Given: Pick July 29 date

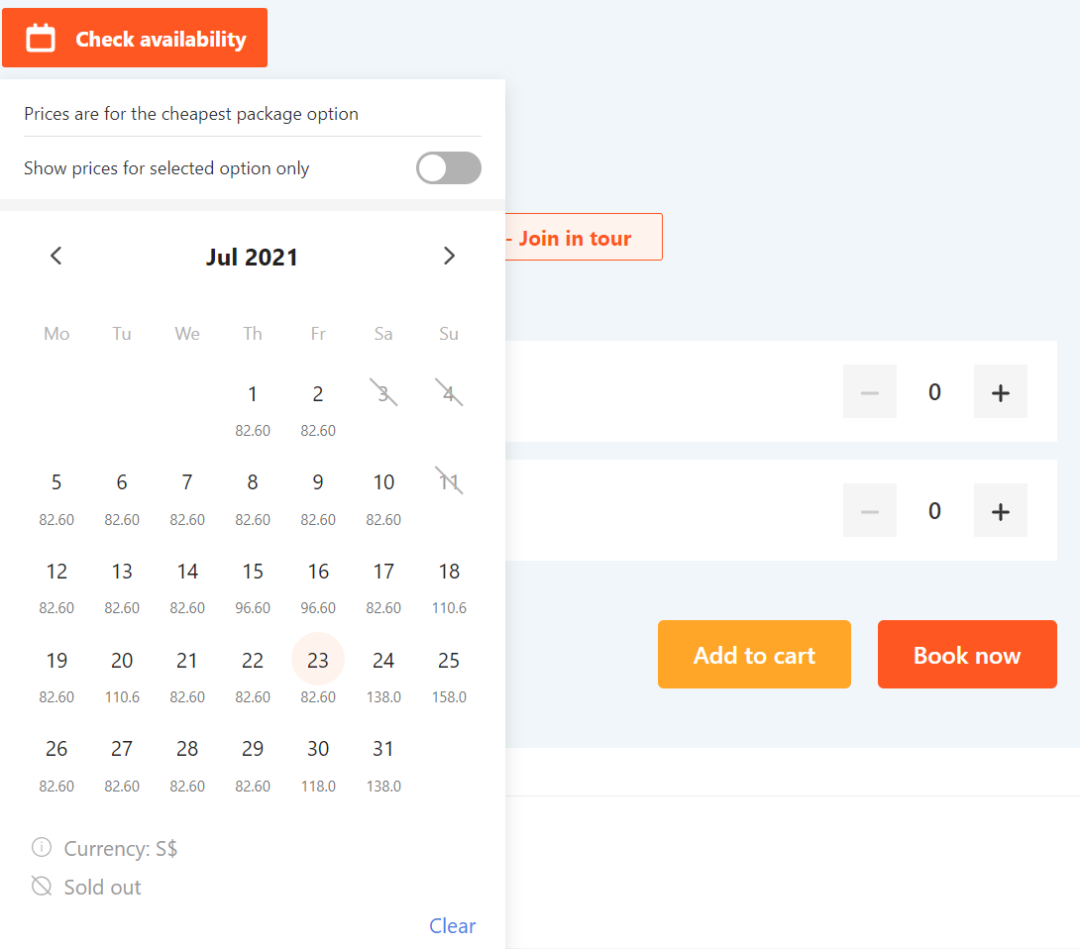Looking at the screenshot, I should [x=253, y=765].
